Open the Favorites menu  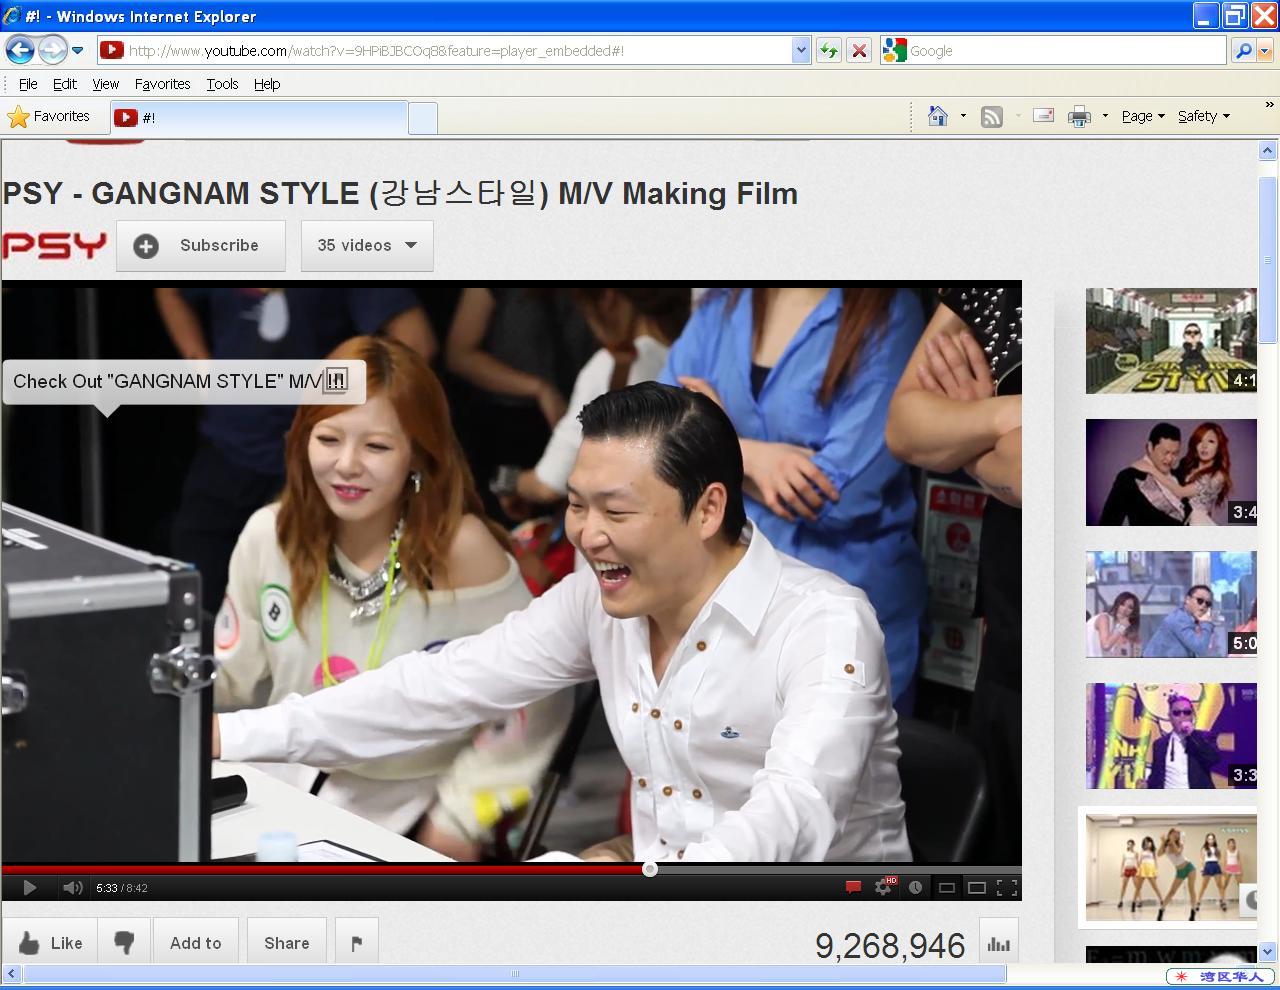pos(162,84)
